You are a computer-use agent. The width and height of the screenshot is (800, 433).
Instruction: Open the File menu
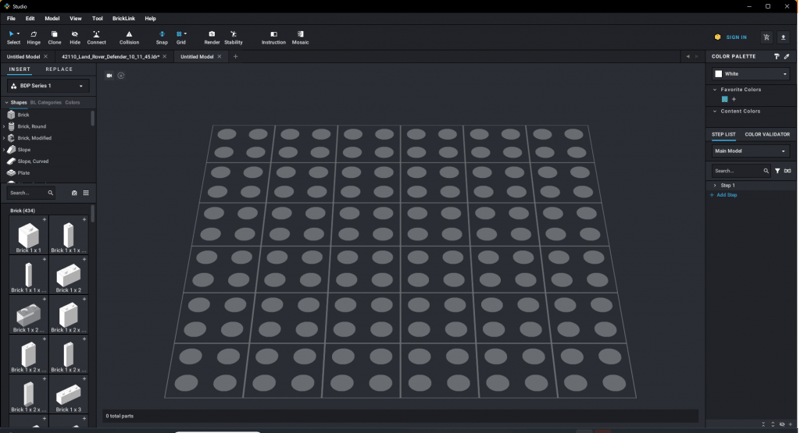pos(11,18)
